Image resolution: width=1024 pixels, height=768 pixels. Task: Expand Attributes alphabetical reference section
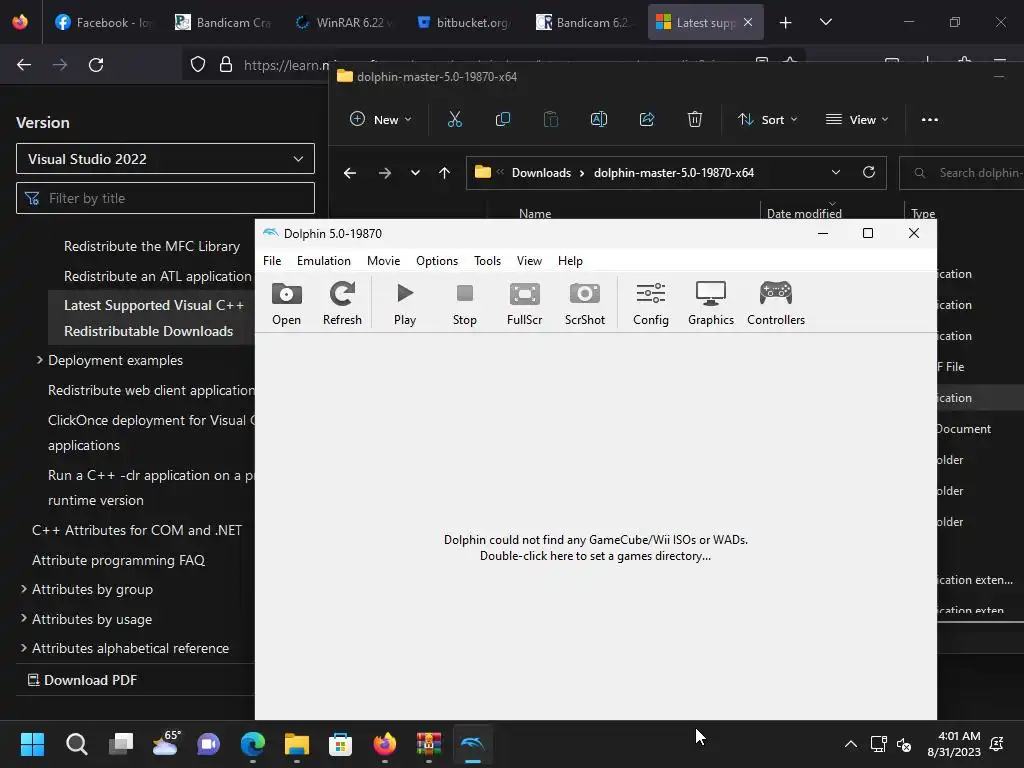[x=24, y=648]
